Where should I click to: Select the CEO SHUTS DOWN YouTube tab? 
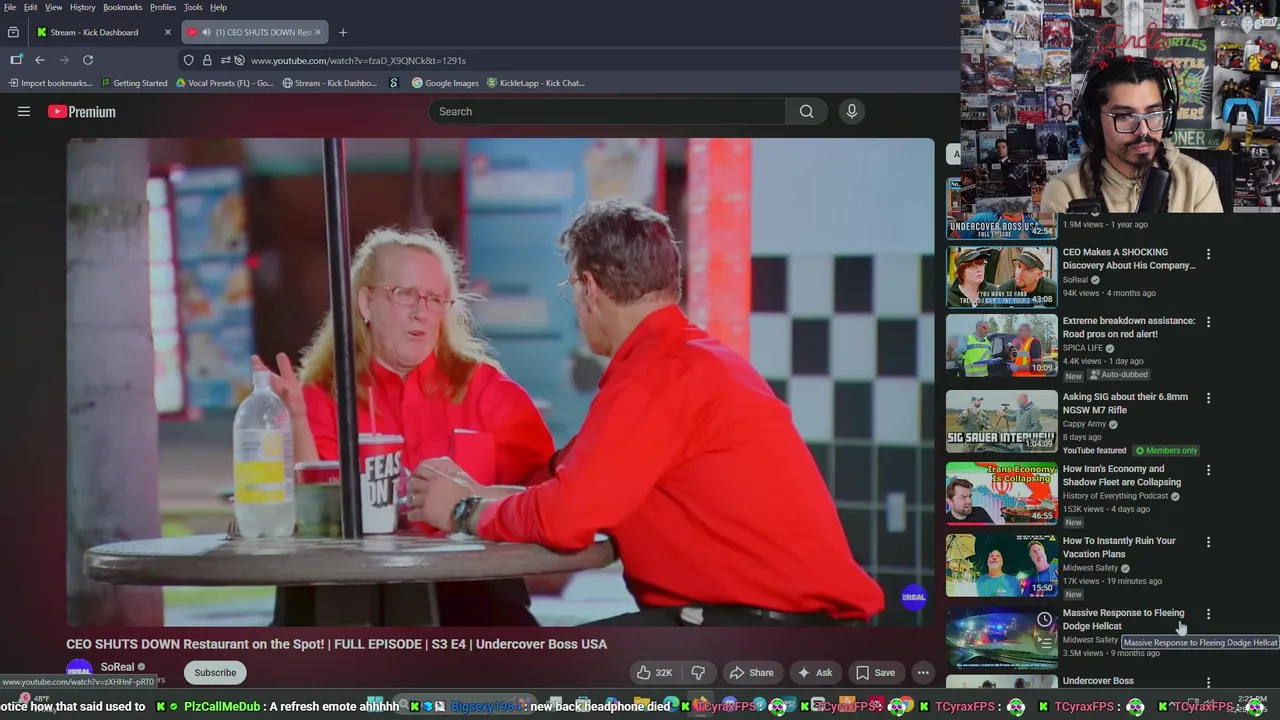coord(255,32)
